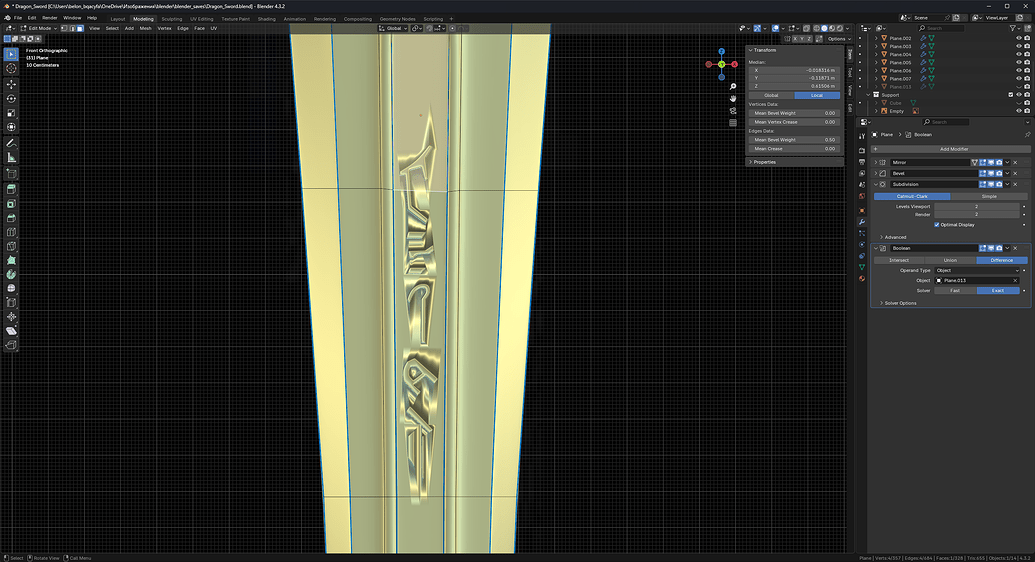Expand Plane.003 in the outliner
Viewport: 1035px width, 562px height.
(876, 46)
